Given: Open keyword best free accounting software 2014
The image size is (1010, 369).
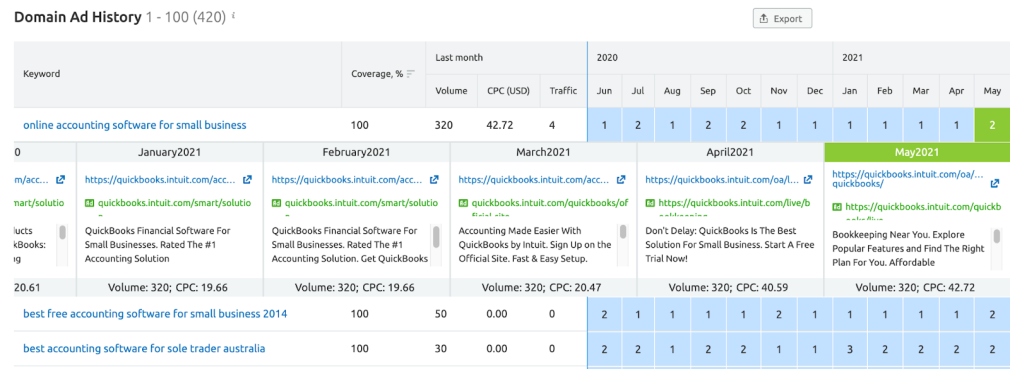Looking at the screenshot, I should (155, 314).
